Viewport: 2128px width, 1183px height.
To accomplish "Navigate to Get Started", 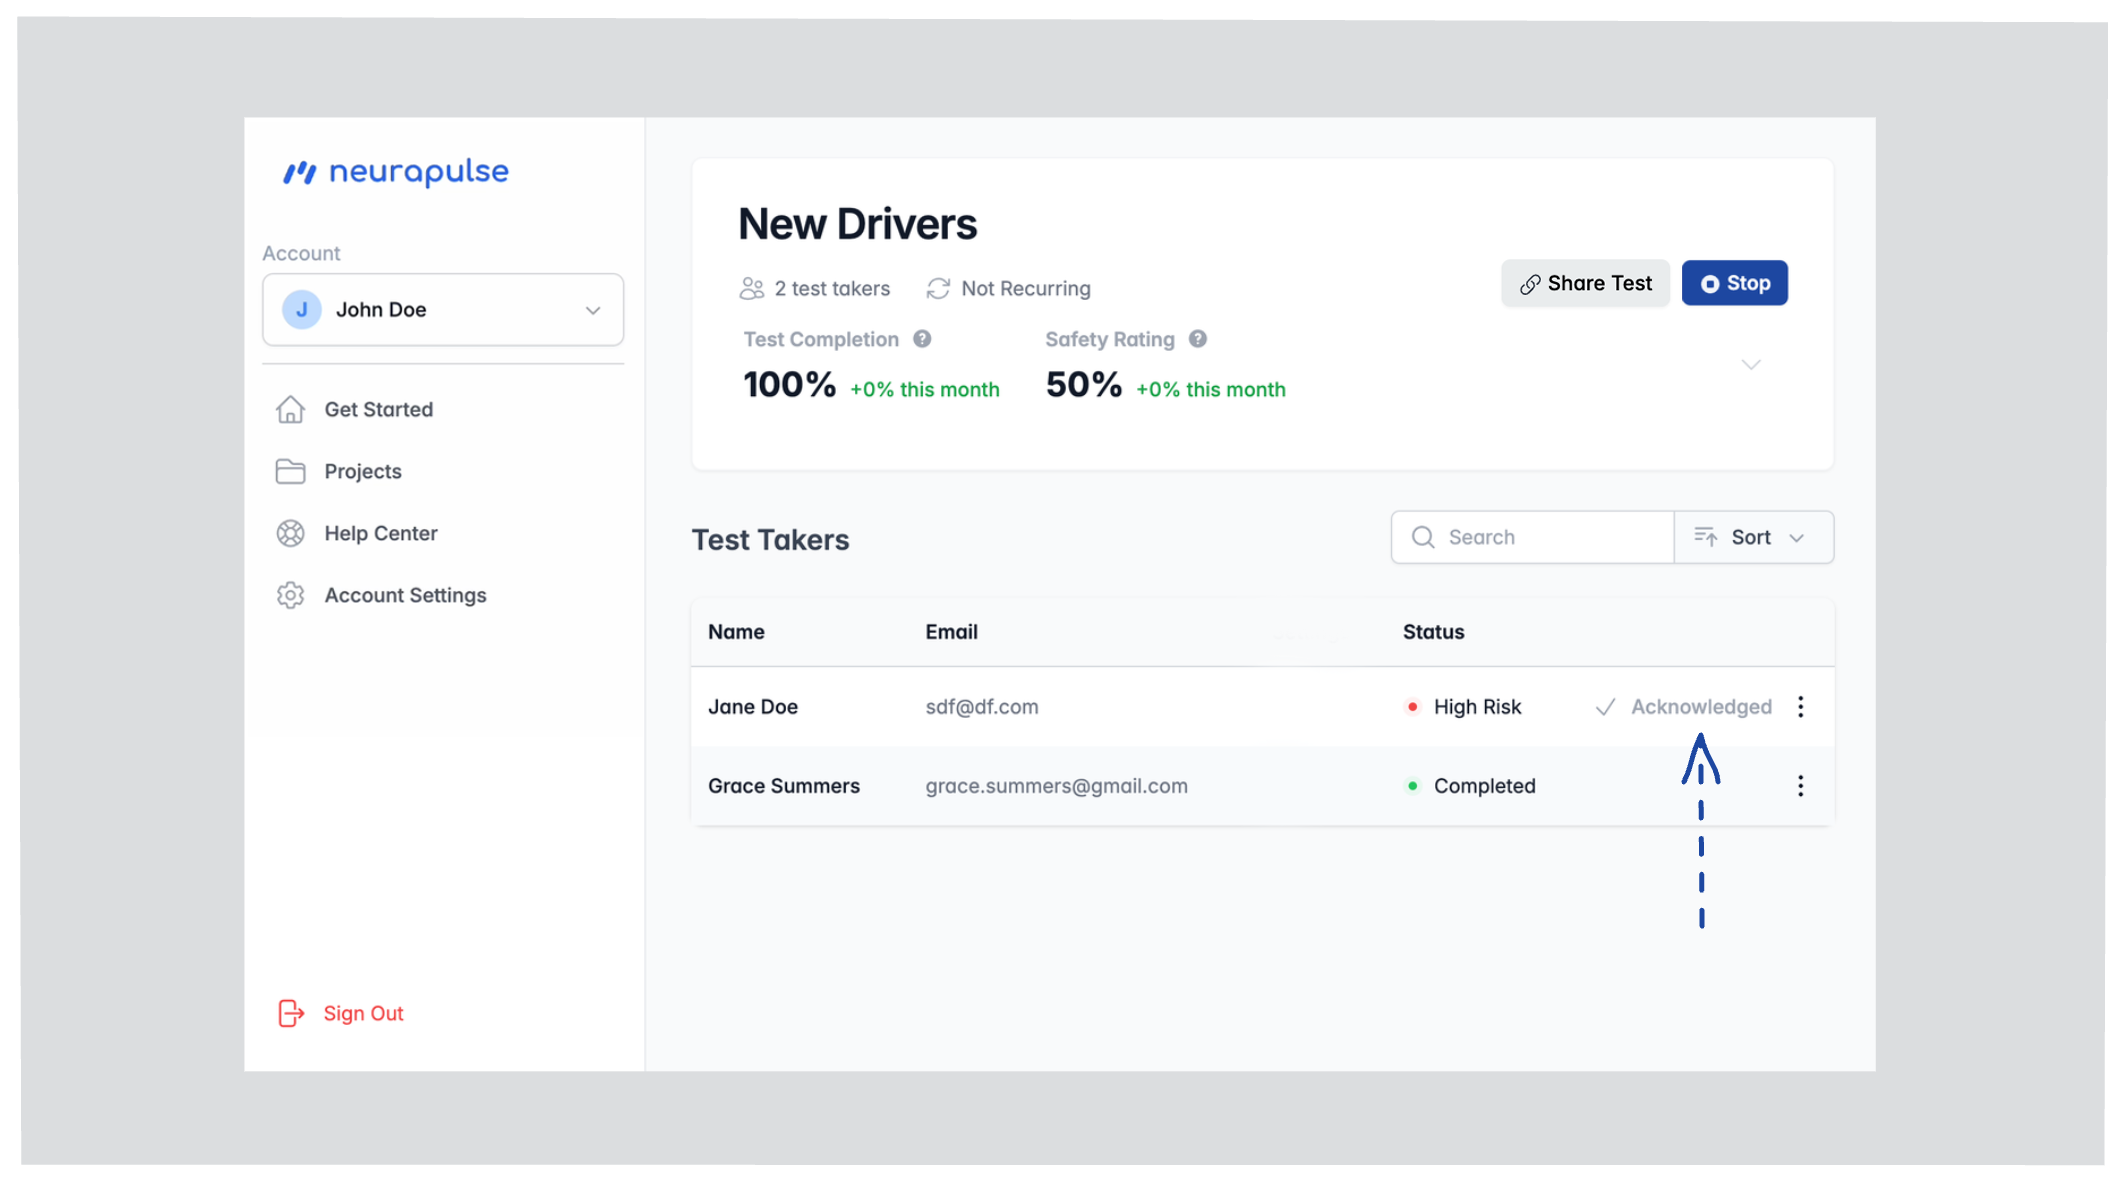I will [378, 410].
